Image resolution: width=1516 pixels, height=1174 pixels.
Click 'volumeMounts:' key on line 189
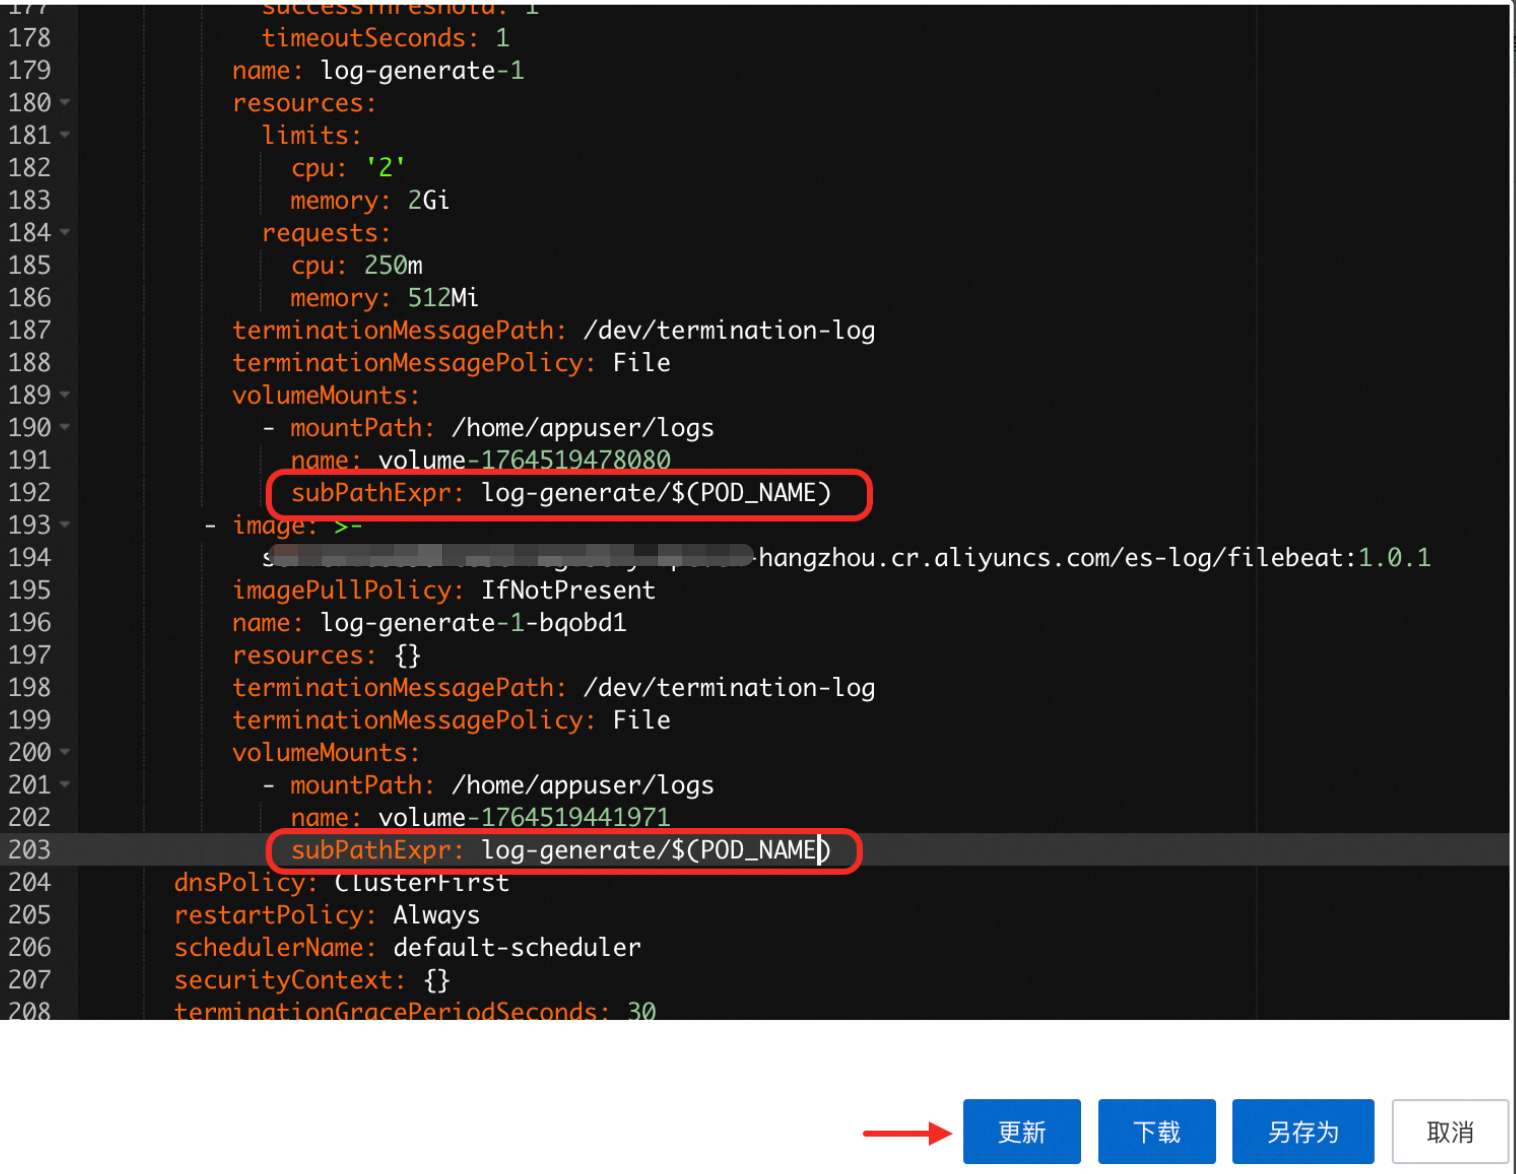point(326,395)
